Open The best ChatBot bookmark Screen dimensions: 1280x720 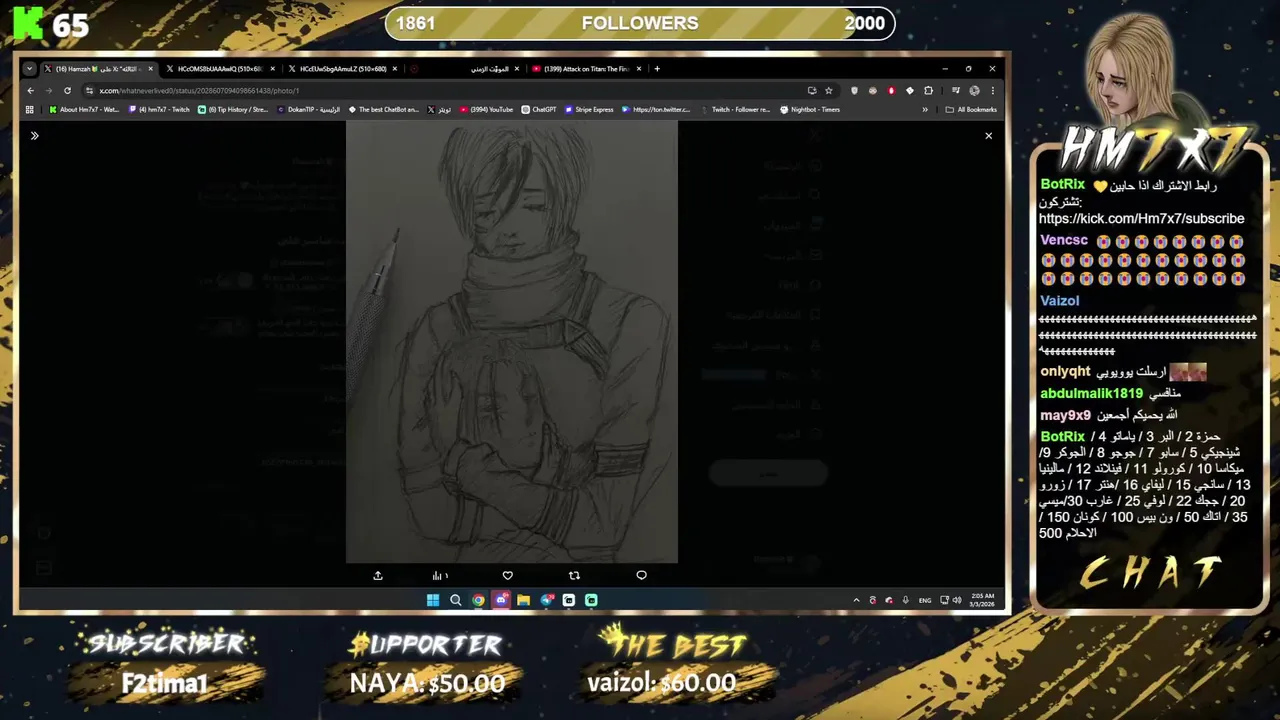384,110
